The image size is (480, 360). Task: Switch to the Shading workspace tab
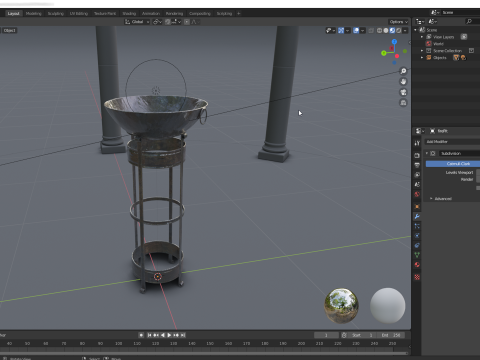pyautogui.click(x=129, y=13)
